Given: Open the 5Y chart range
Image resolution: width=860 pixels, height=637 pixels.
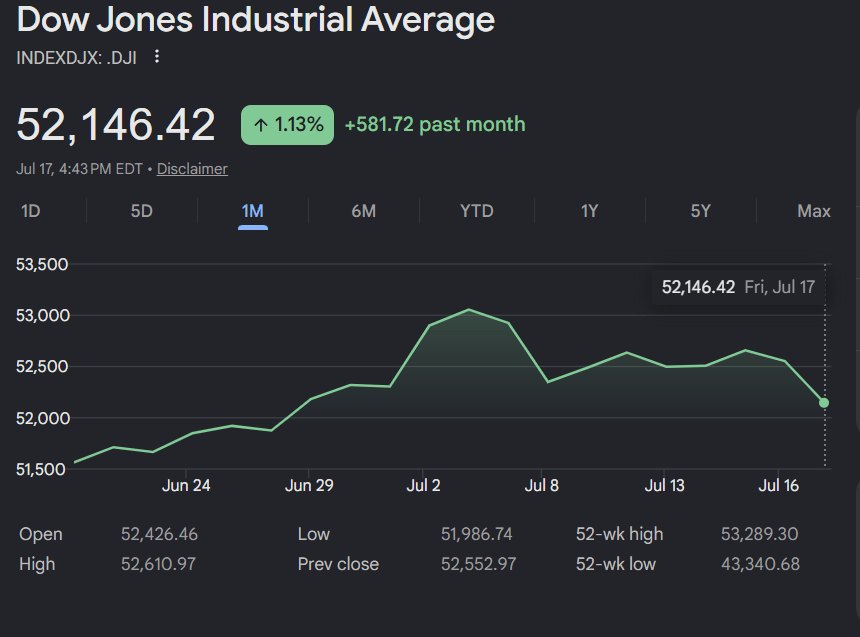Looking at the screenshot, I should click(700, 211).
